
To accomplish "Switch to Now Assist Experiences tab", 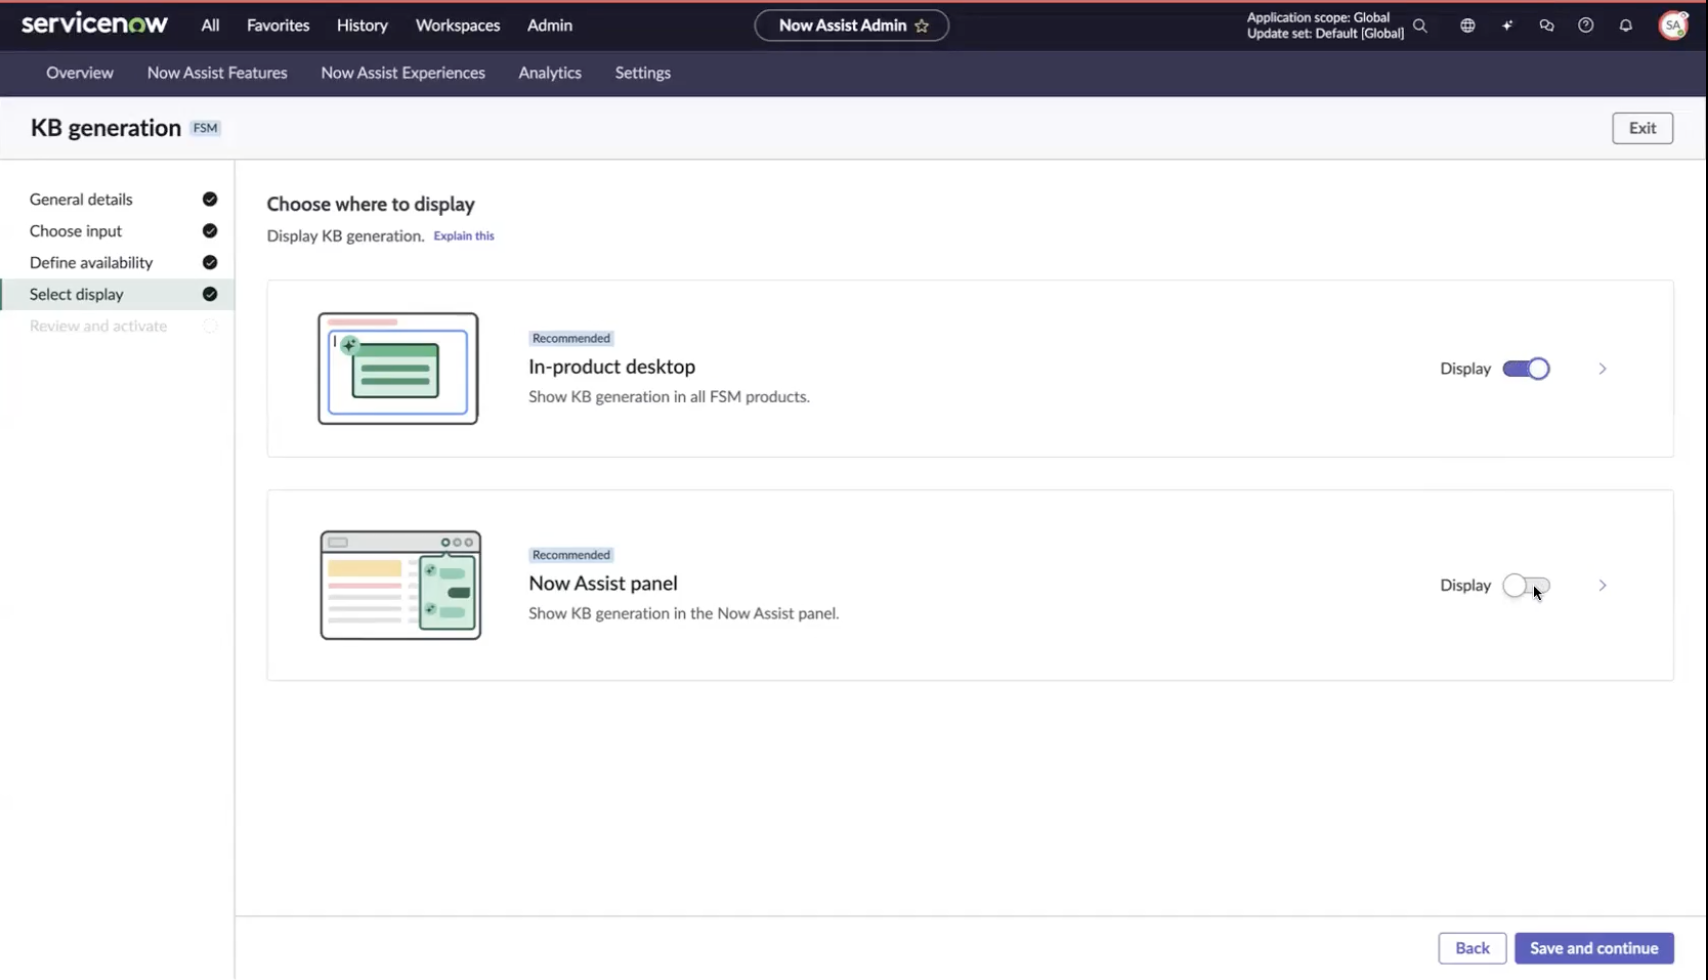I will (x=403, y=73).
